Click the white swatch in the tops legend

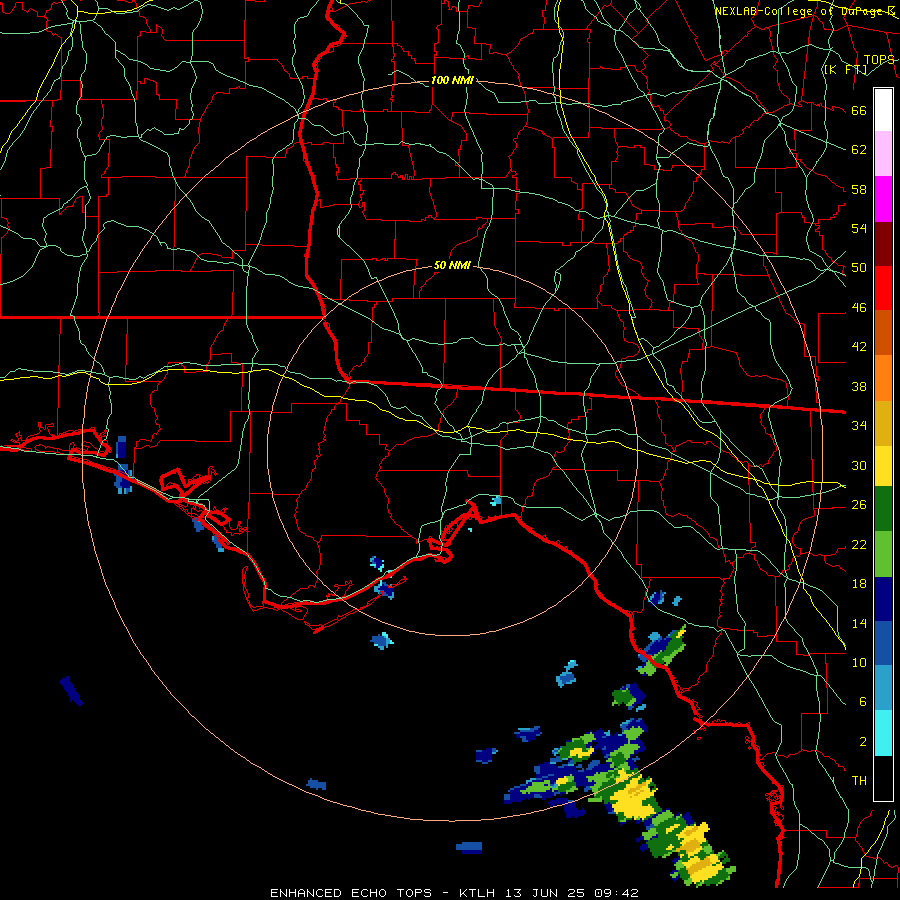(883, 110)
